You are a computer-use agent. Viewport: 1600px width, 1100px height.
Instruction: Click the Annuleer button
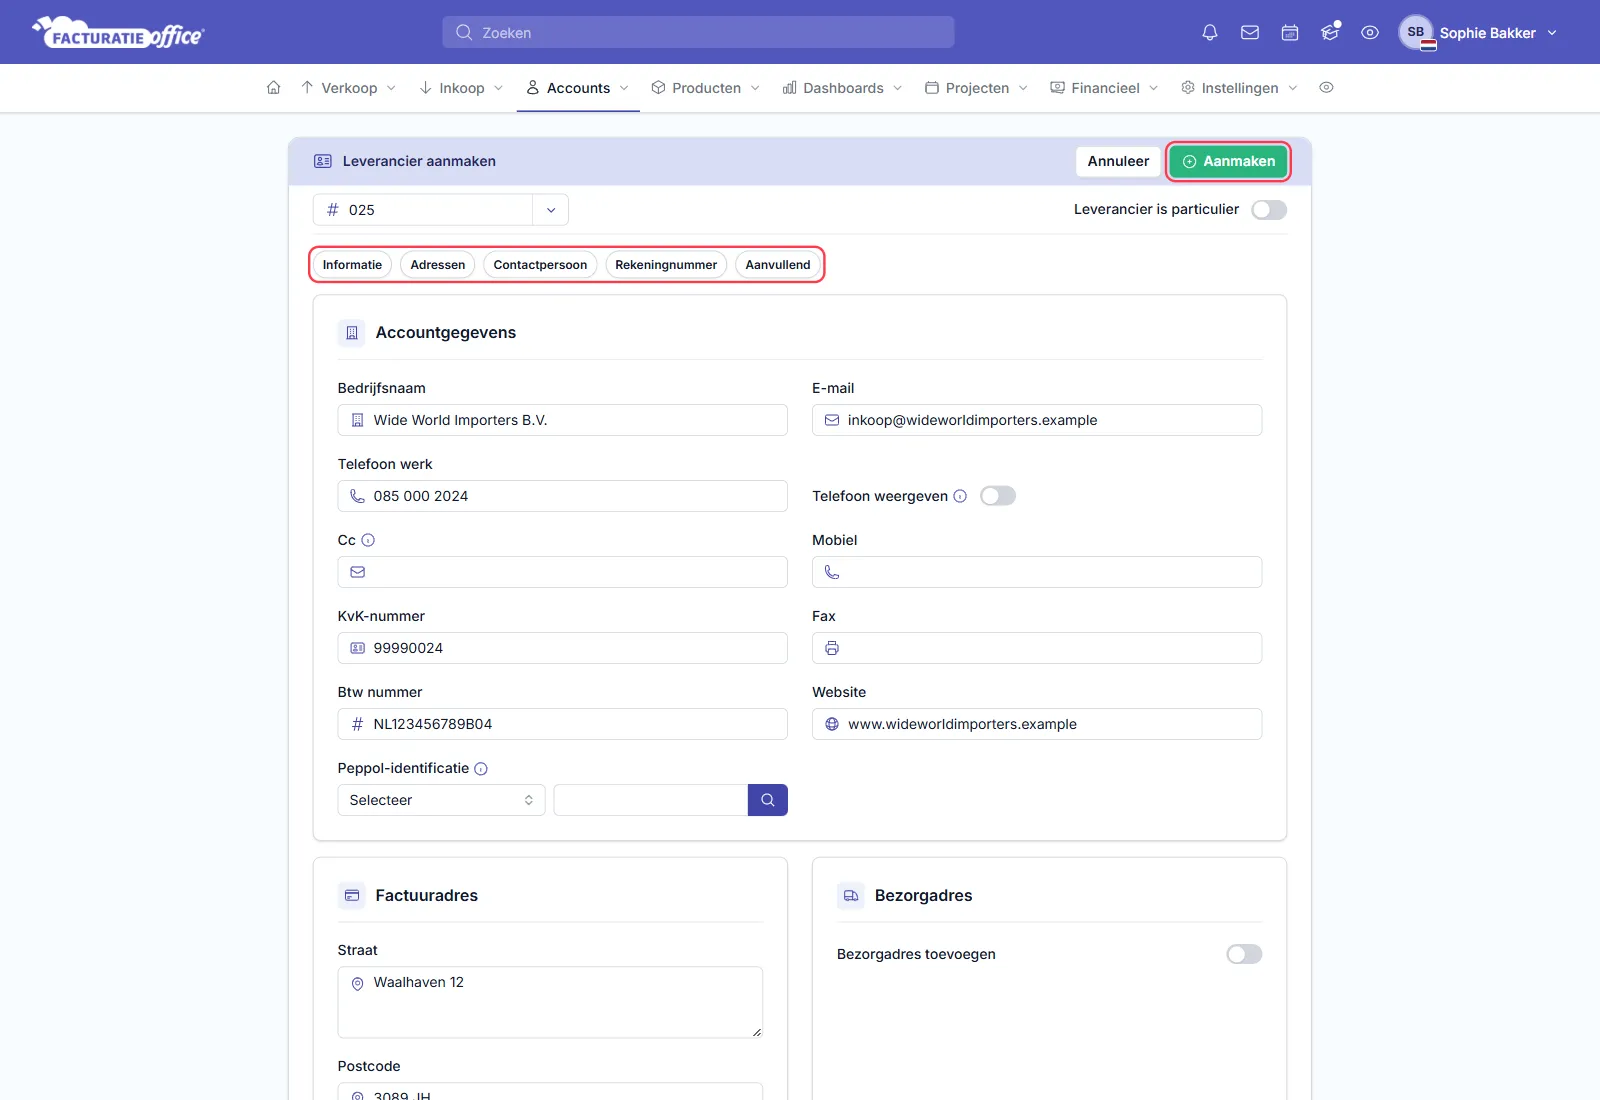coord(1118,161)
